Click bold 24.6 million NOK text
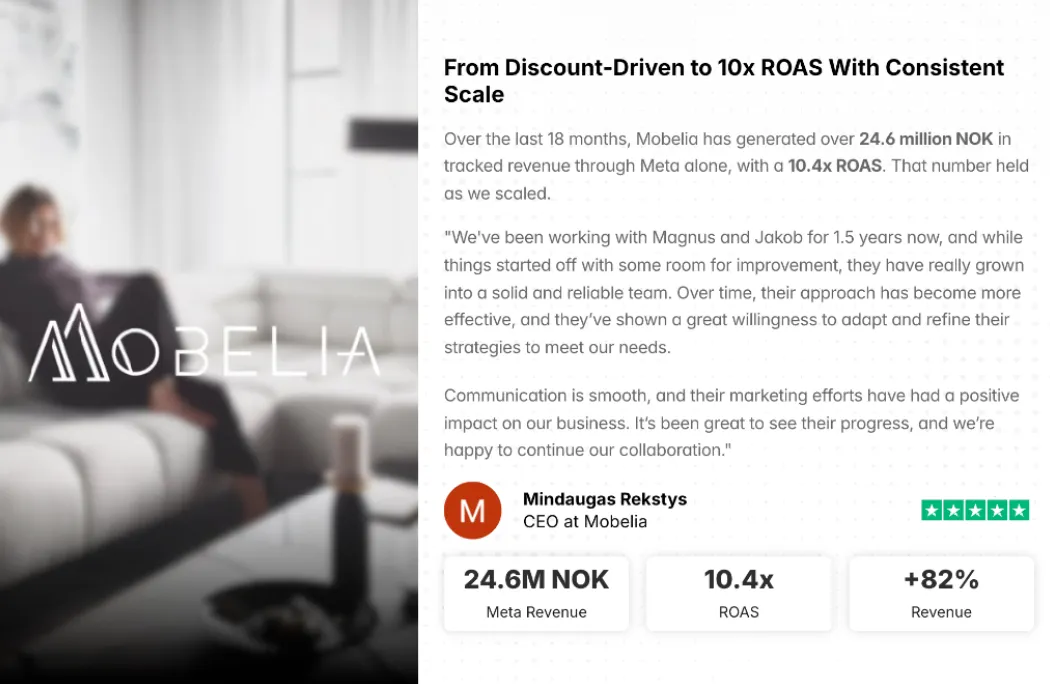Viewport: 1050px width, 684px height. tap(926, 139)
